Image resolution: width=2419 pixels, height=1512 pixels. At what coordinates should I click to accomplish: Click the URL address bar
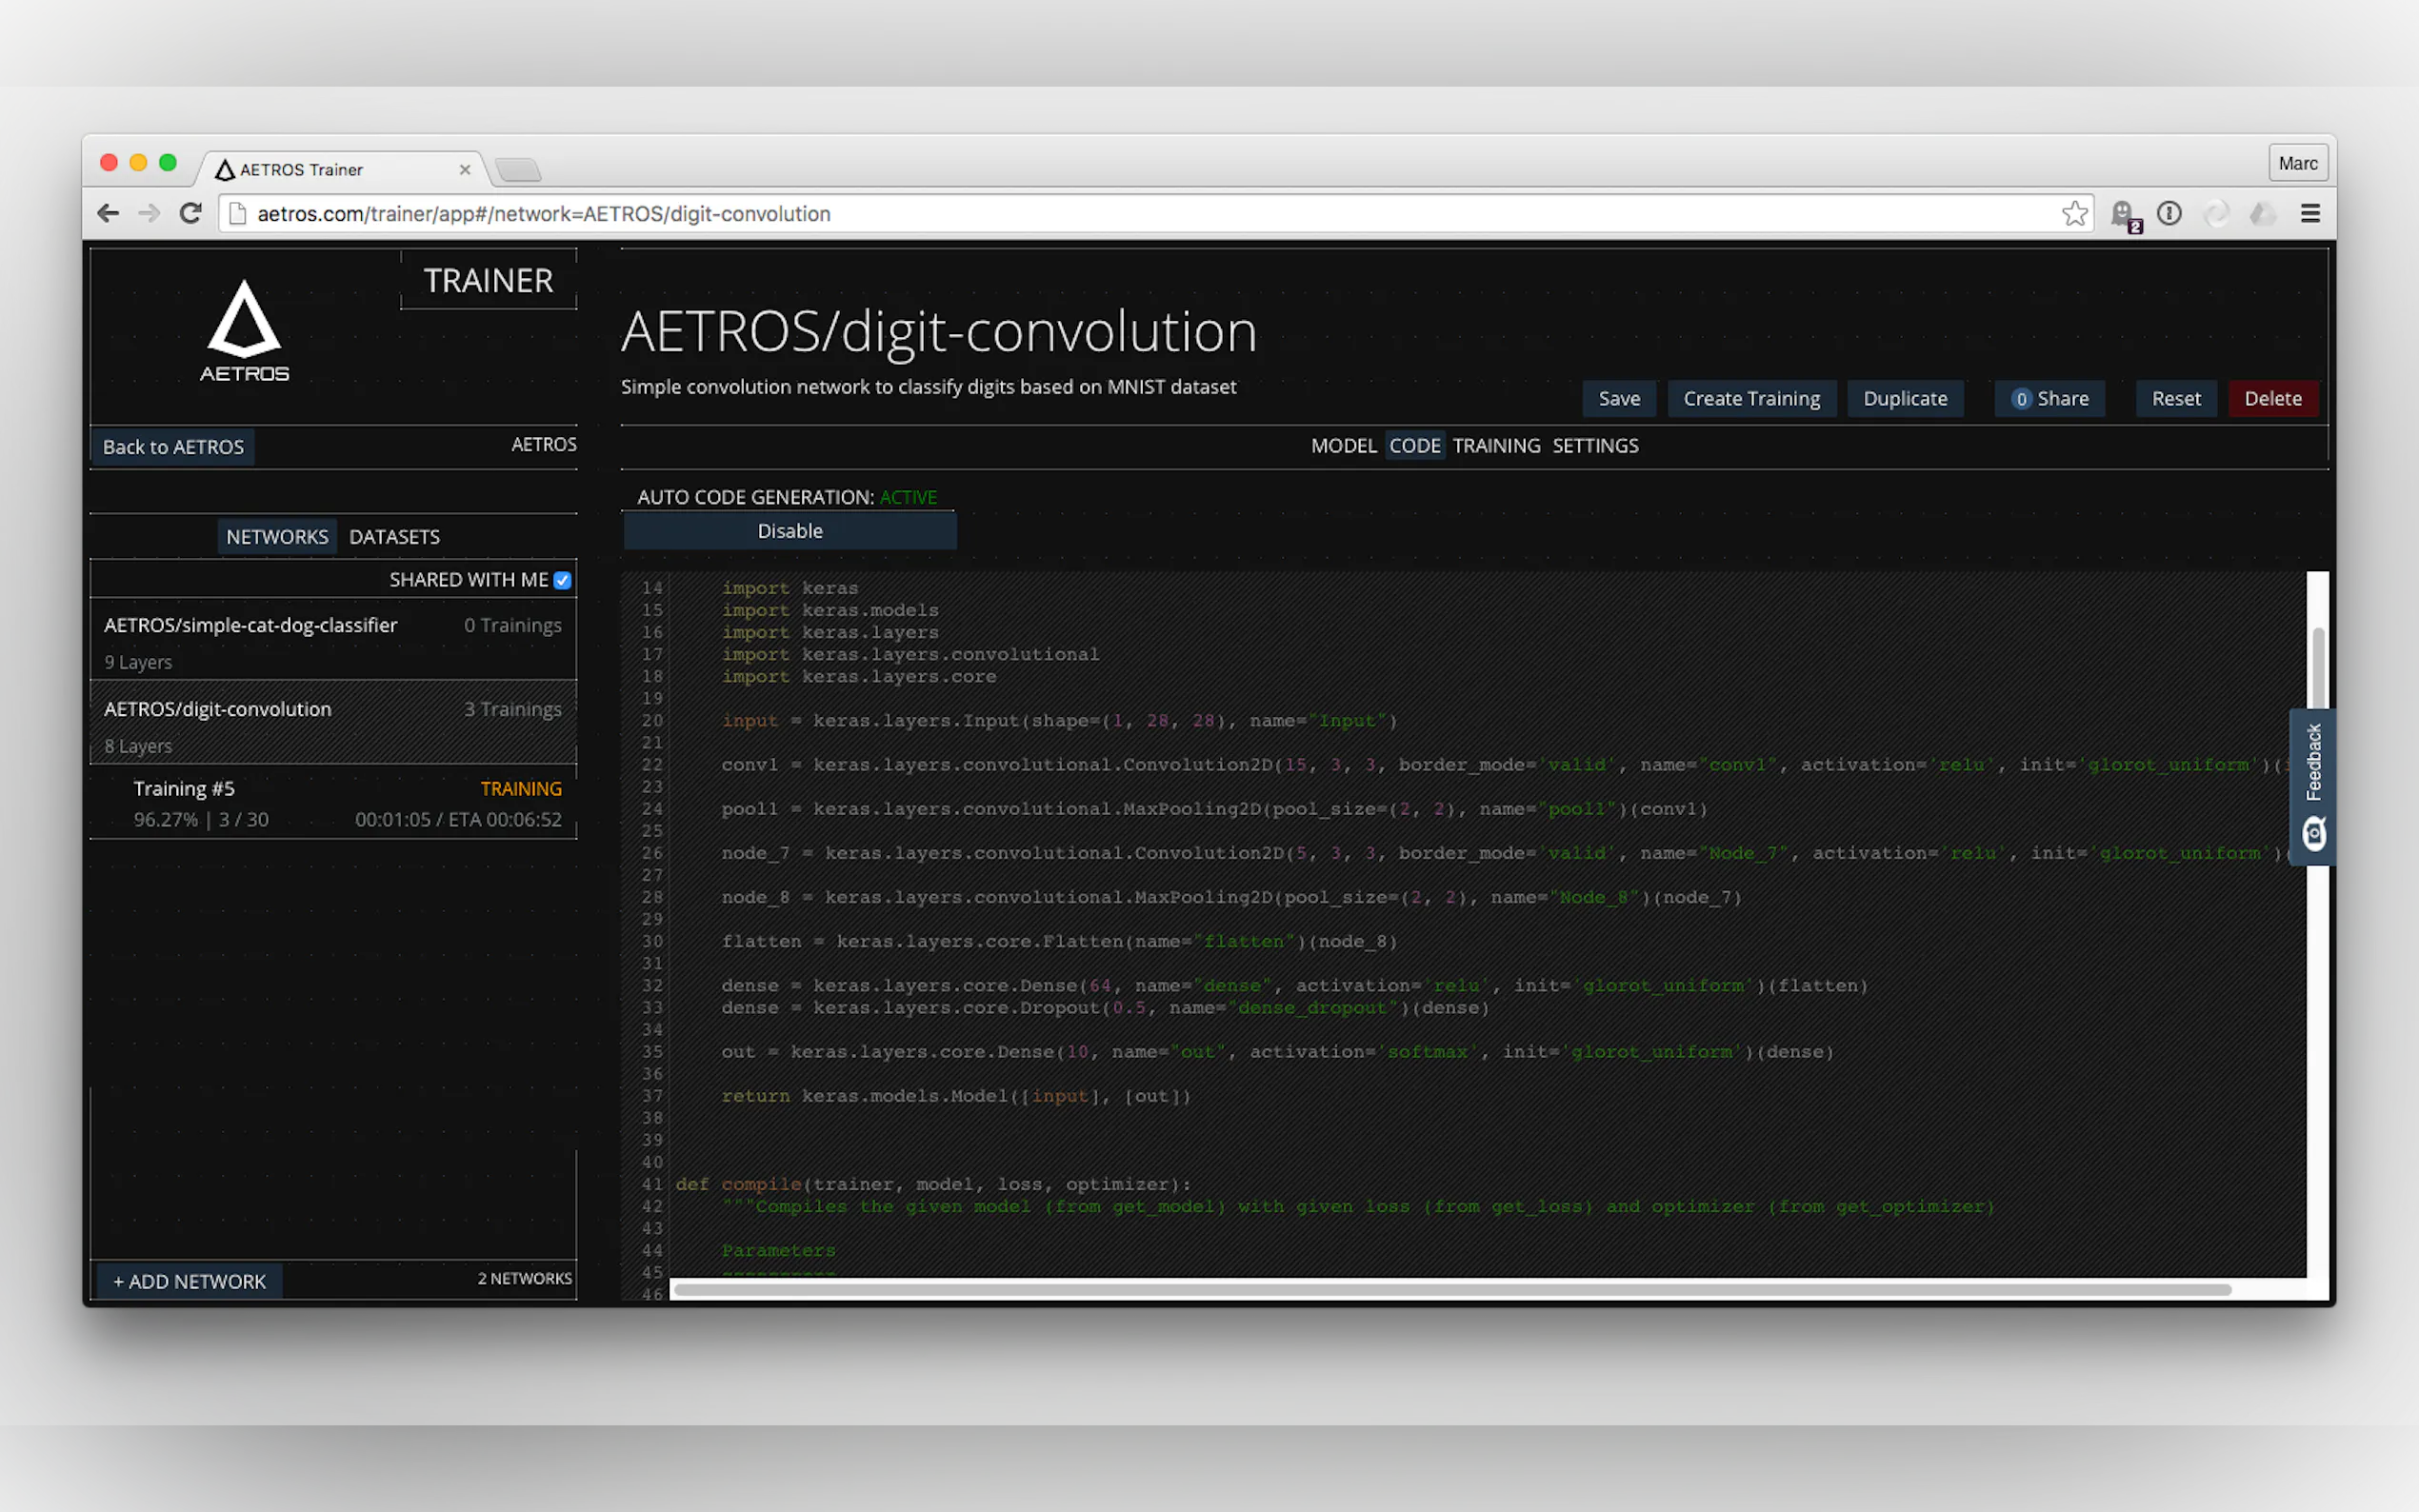click(x=1100, y=213)
